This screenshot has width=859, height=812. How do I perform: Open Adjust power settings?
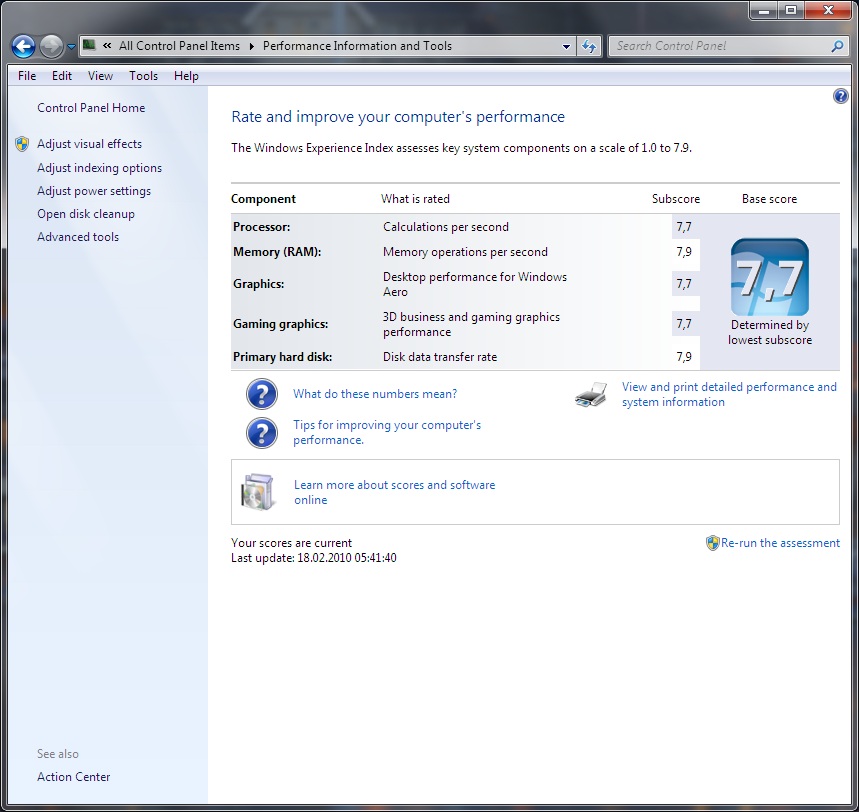[x=94, y=191]
